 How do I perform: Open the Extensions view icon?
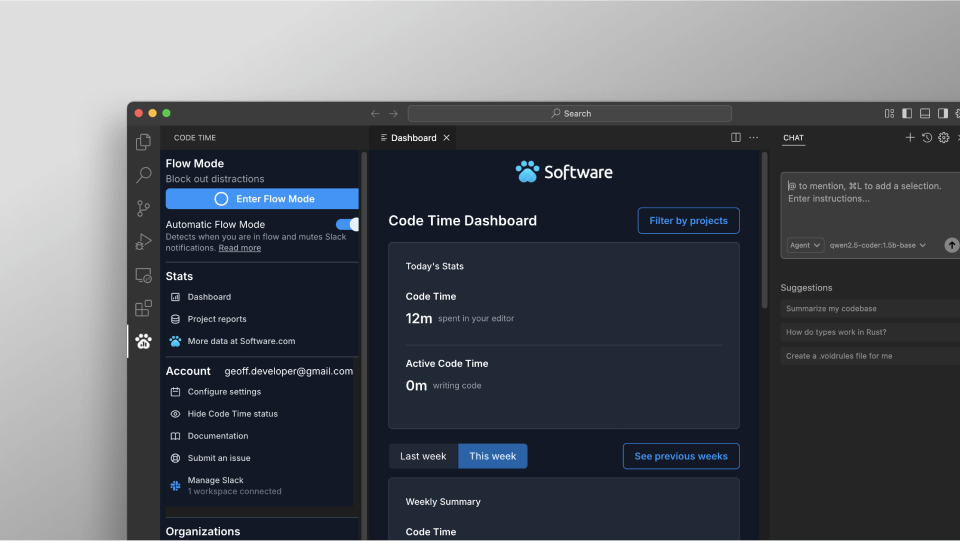(143, 308)
